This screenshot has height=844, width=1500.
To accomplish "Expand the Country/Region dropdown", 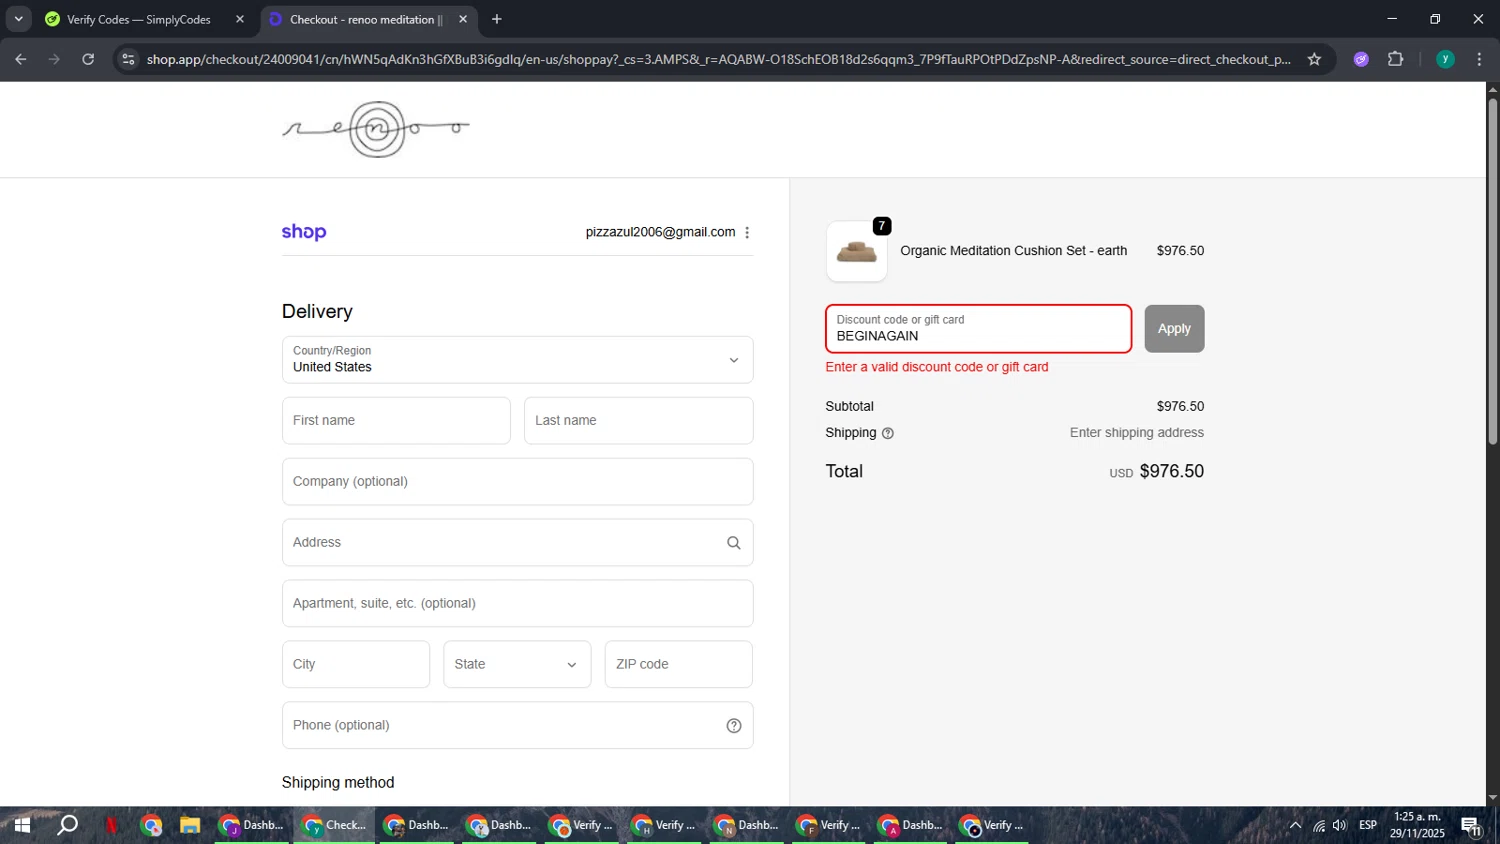I will 517,360.
